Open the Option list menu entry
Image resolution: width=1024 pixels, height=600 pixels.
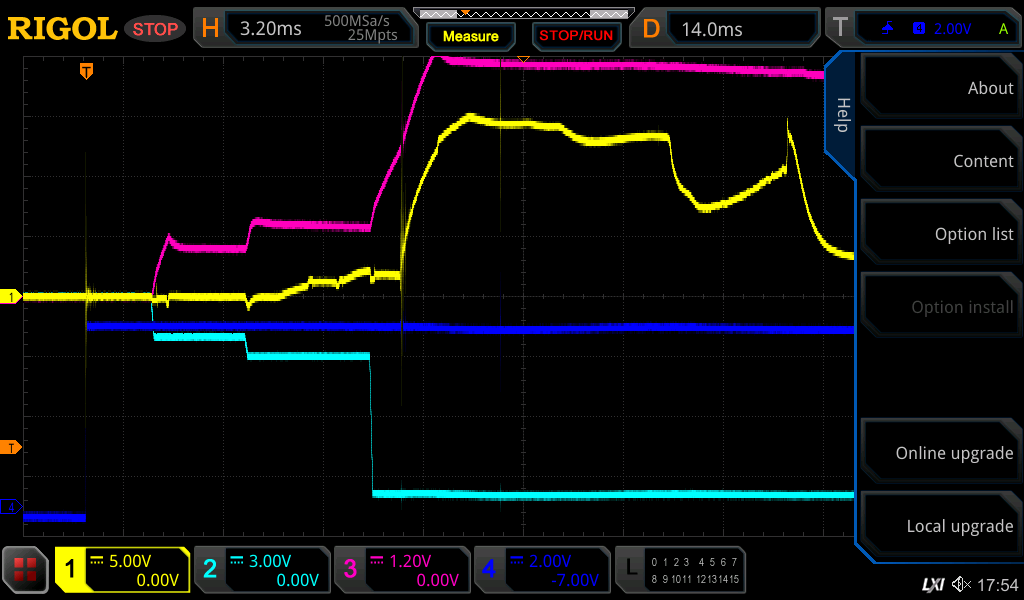click(940, 234)
